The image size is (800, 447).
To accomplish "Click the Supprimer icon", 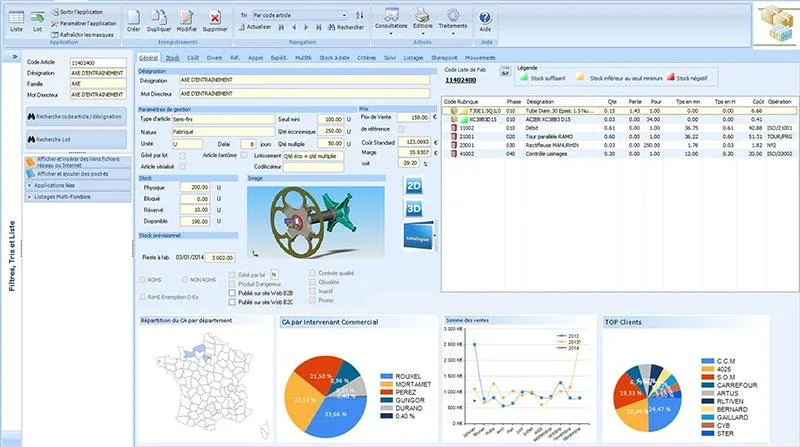I will click(215, 21).
